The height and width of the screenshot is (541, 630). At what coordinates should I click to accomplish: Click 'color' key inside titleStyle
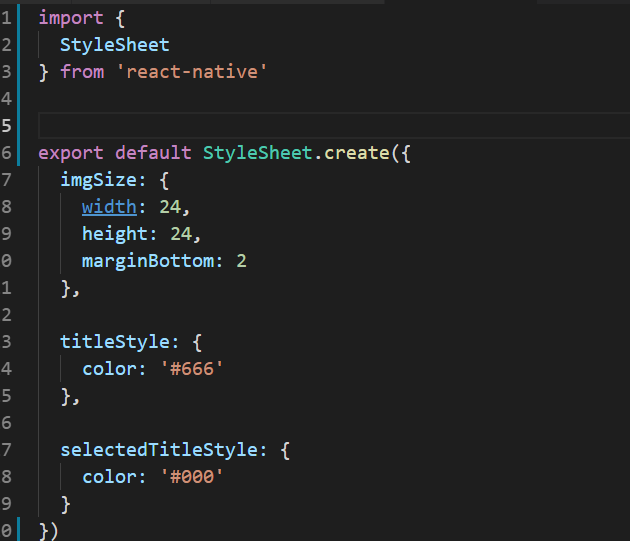tap(109, 369)
